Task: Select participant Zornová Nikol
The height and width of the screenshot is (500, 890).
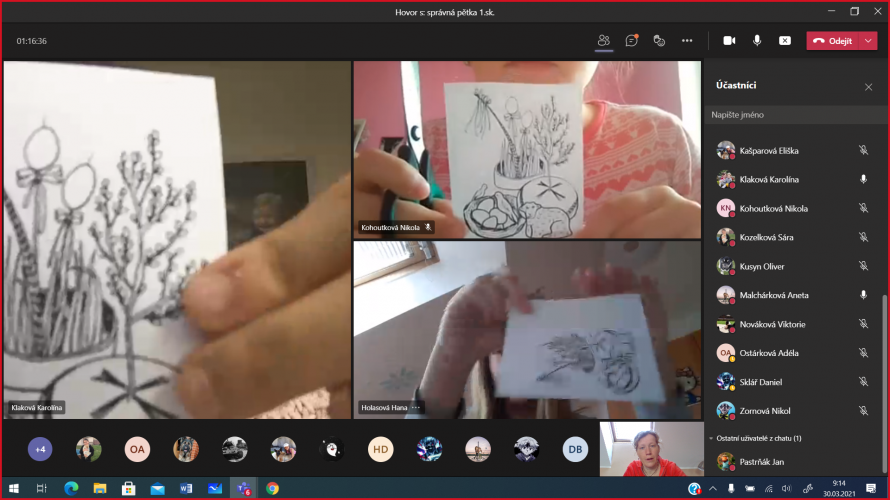Action: tap(794, 411)
